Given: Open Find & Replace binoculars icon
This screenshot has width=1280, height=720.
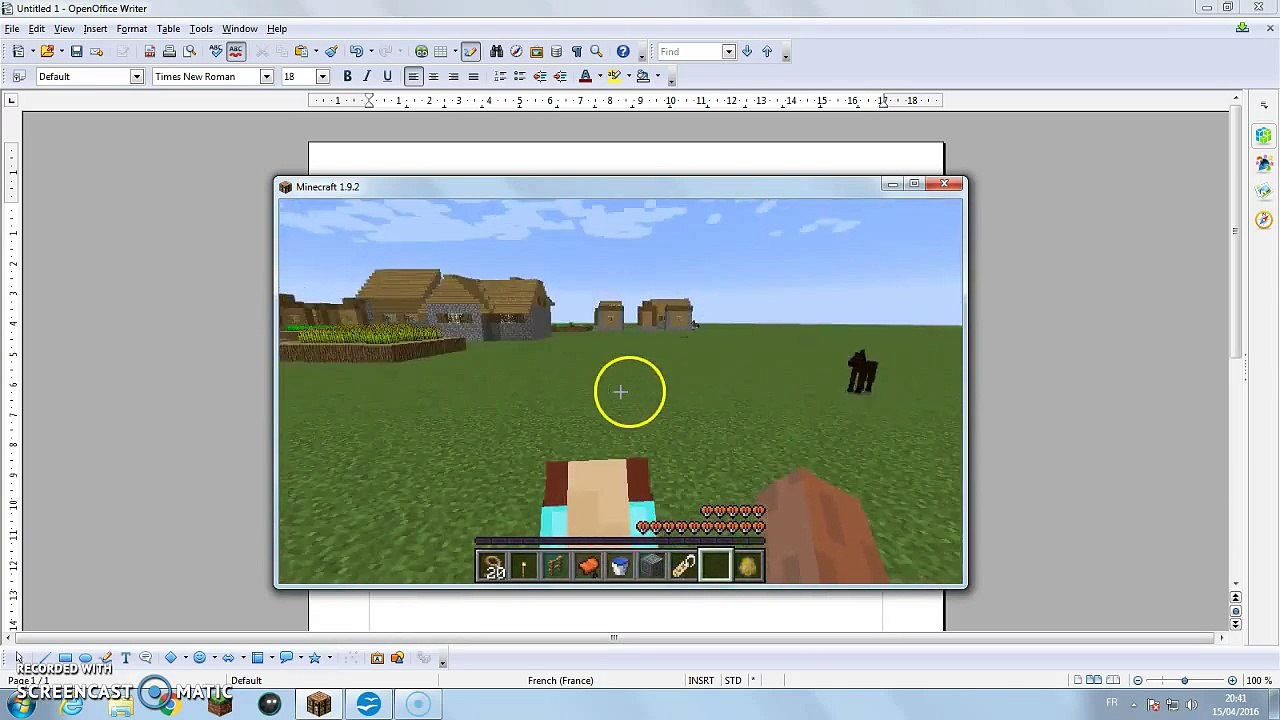Looking at the screenshot, I should pyautogui.click(x=496, y=51).
